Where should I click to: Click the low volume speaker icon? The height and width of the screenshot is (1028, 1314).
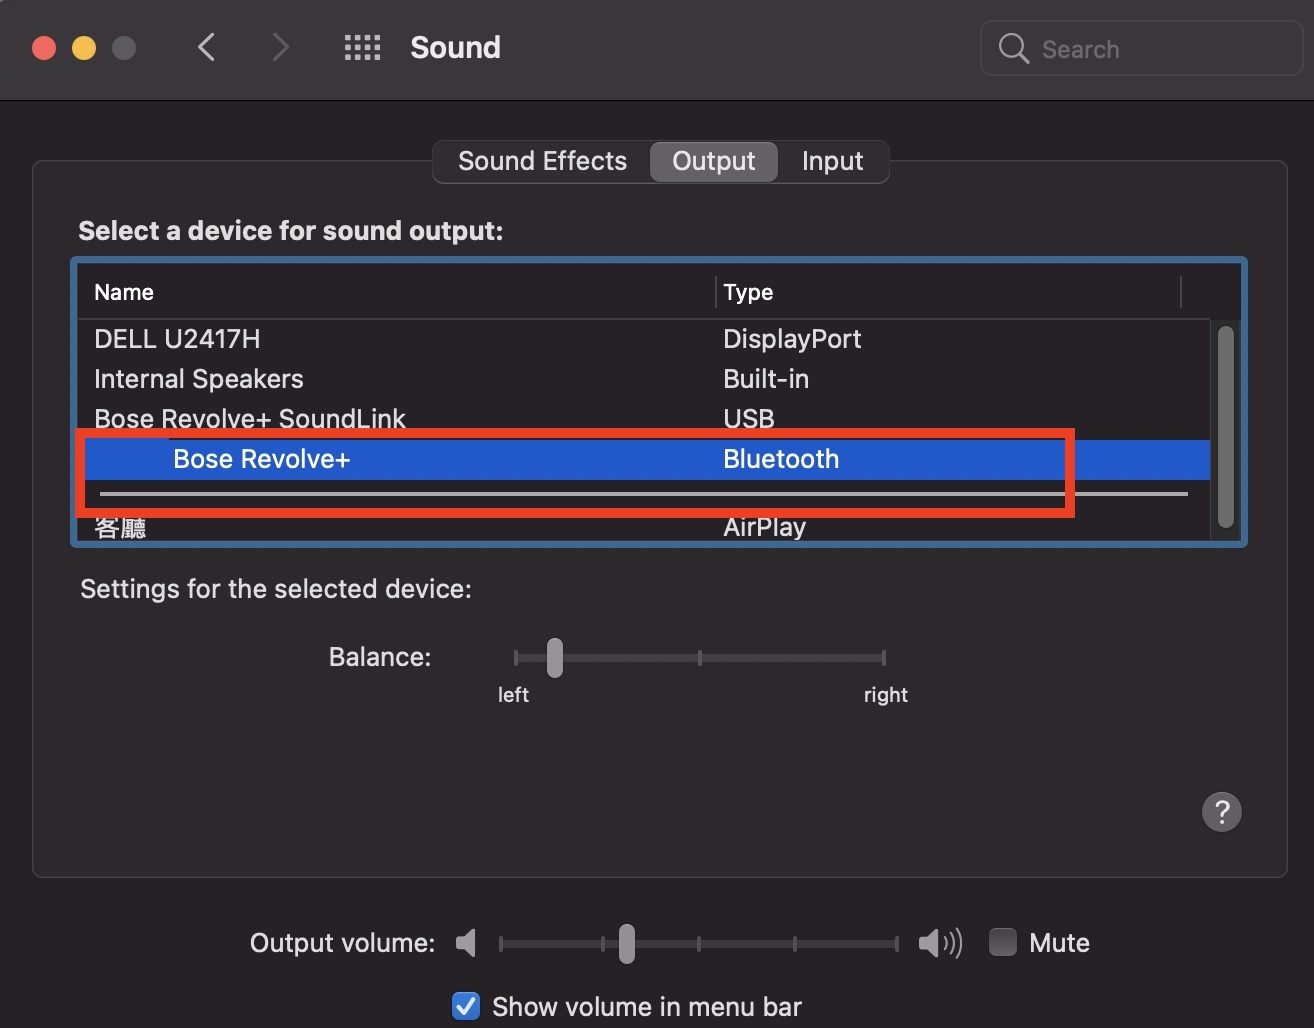(466, 942)
